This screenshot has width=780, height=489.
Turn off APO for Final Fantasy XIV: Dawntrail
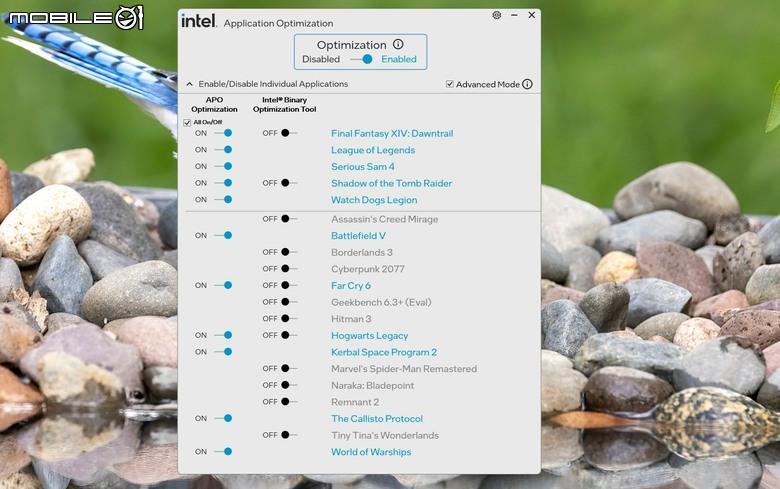coord(223,133)
